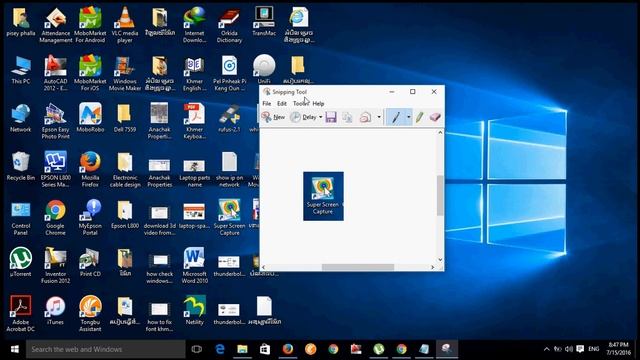
Task: Select the TransMac desktop icon
Action: [x=264, y=22]
